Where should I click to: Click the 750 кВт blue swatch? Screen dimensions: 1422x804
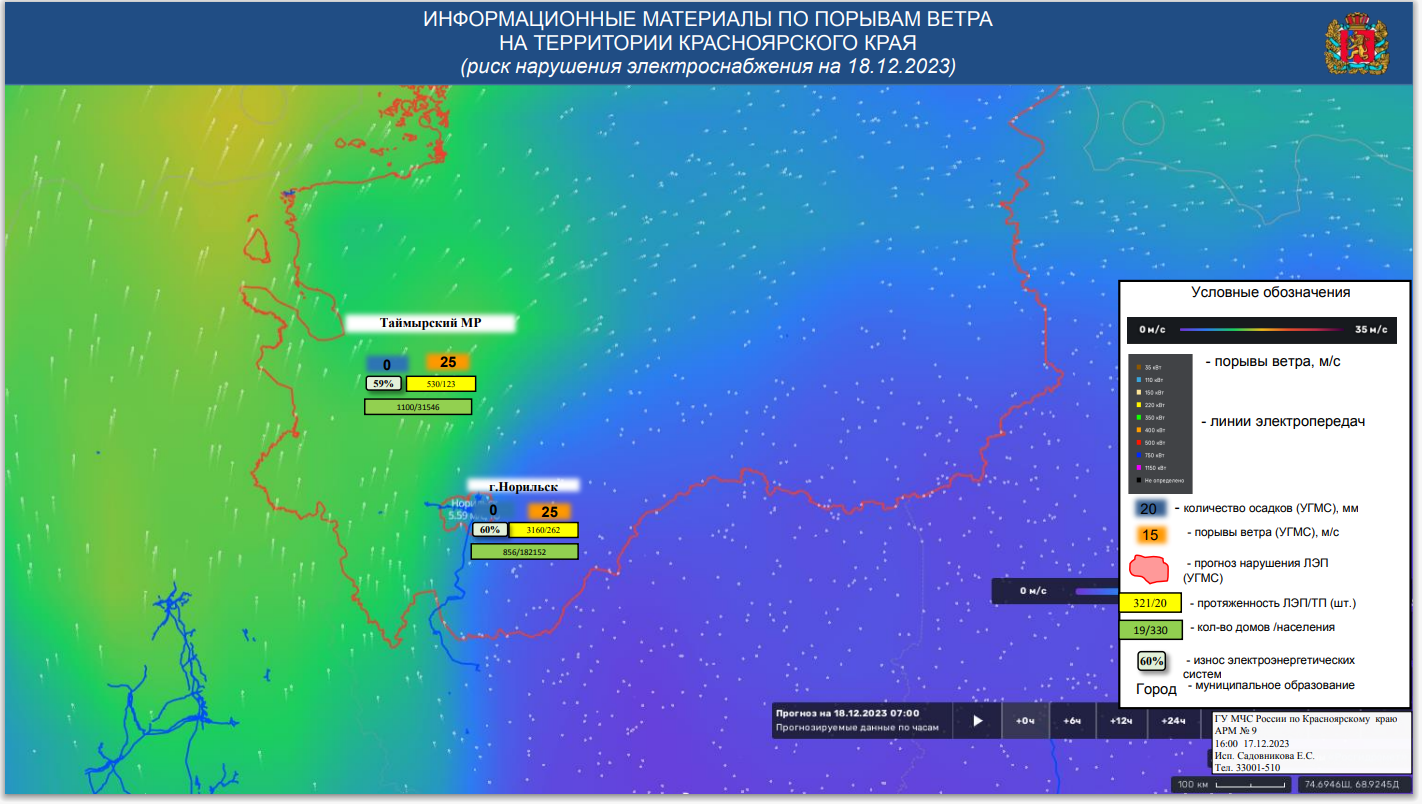(1139, 455)
